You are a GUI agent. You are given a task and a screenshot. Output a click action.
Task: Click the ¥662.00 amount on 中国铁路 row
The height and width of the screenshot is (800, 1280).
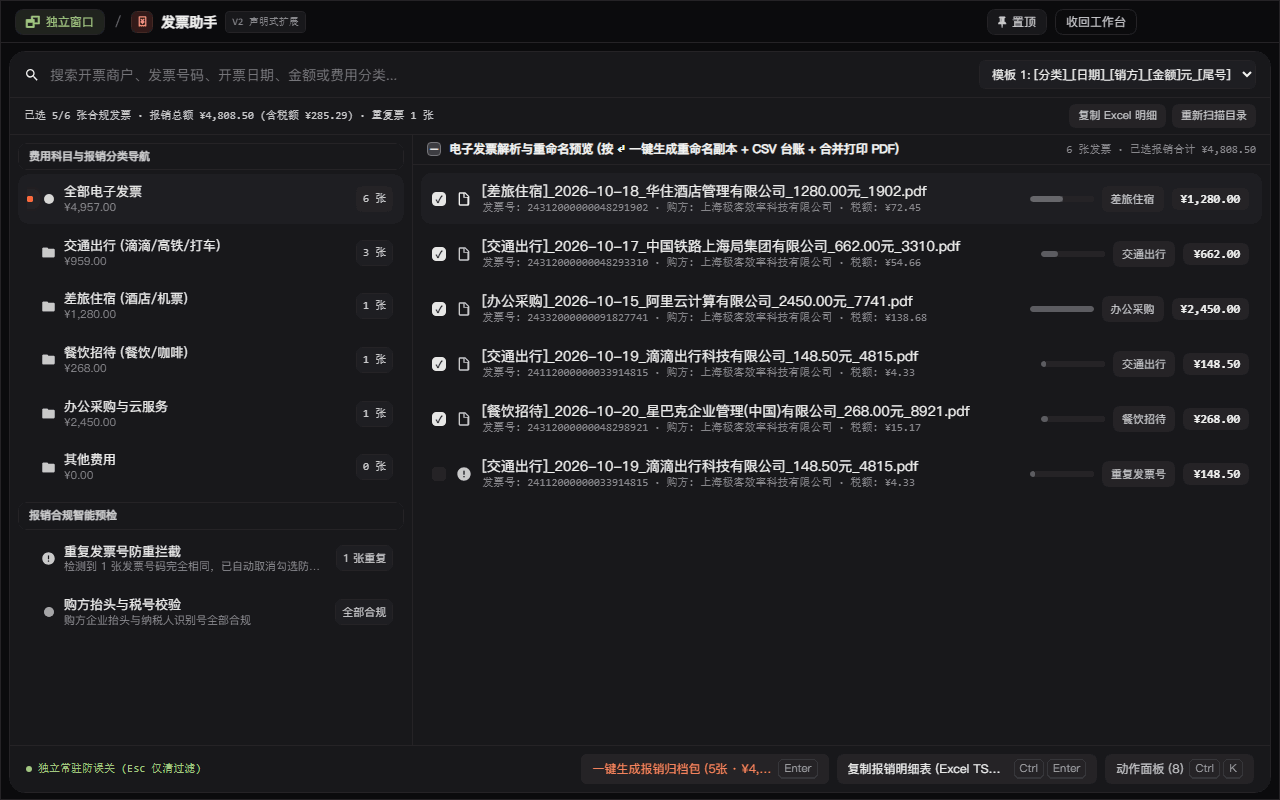point(1216,254)
